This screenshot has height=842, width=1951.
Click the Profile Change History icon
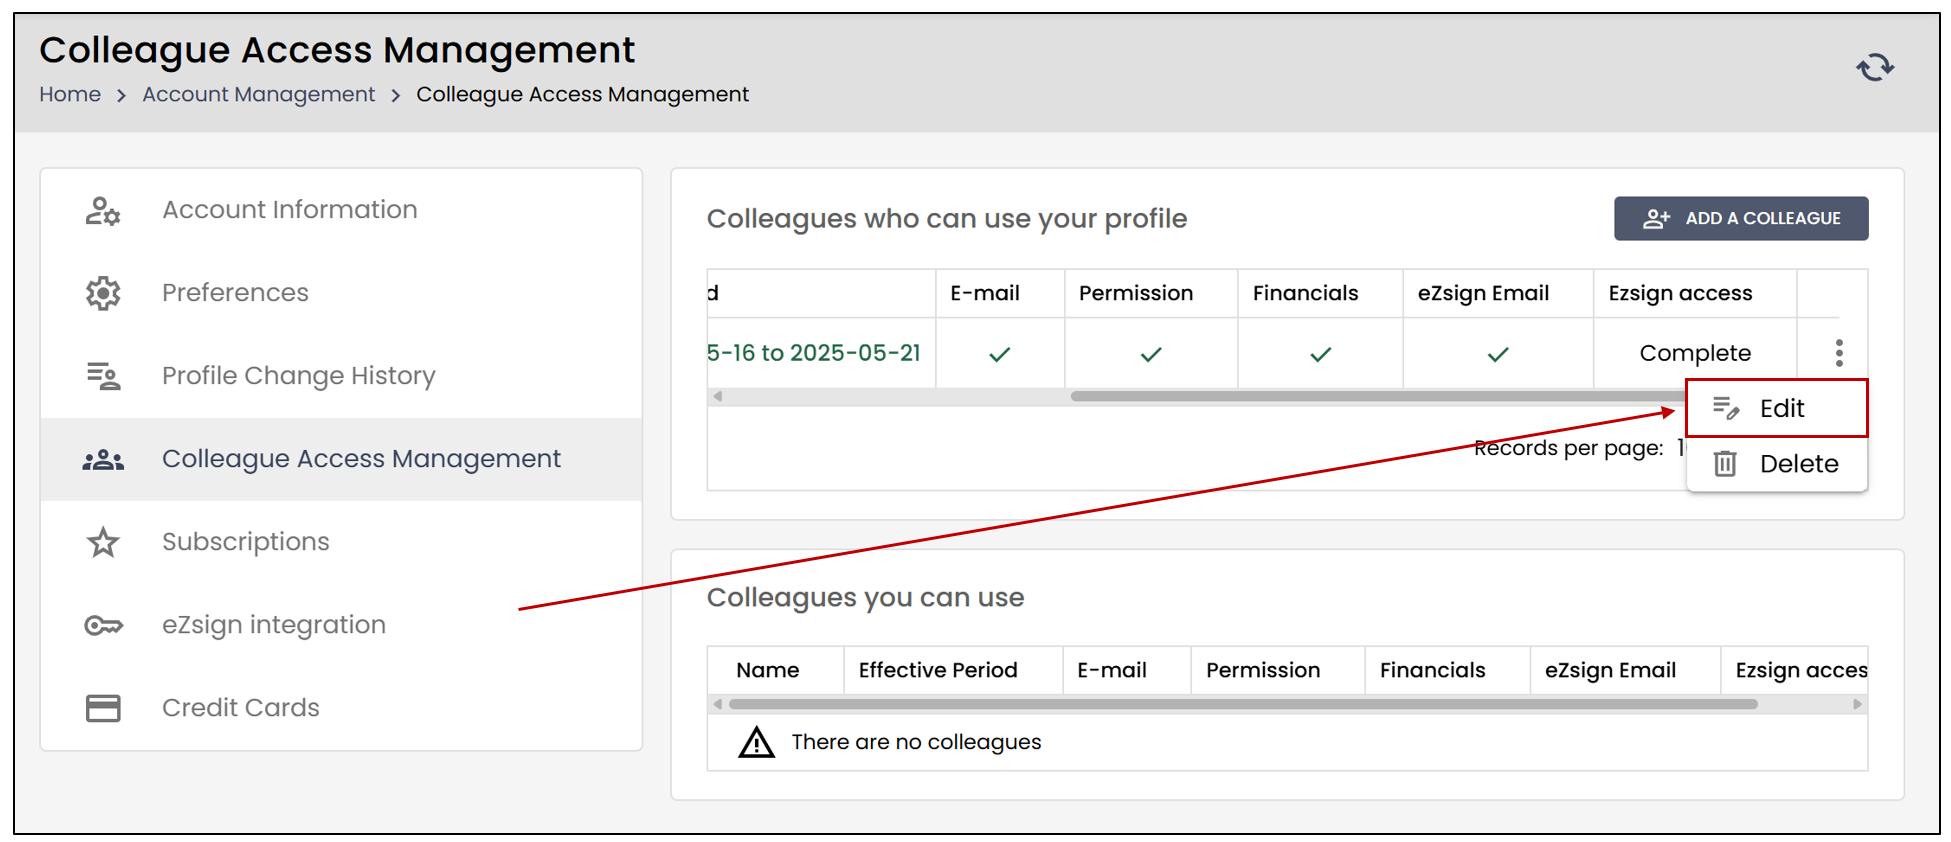(103, 376)
